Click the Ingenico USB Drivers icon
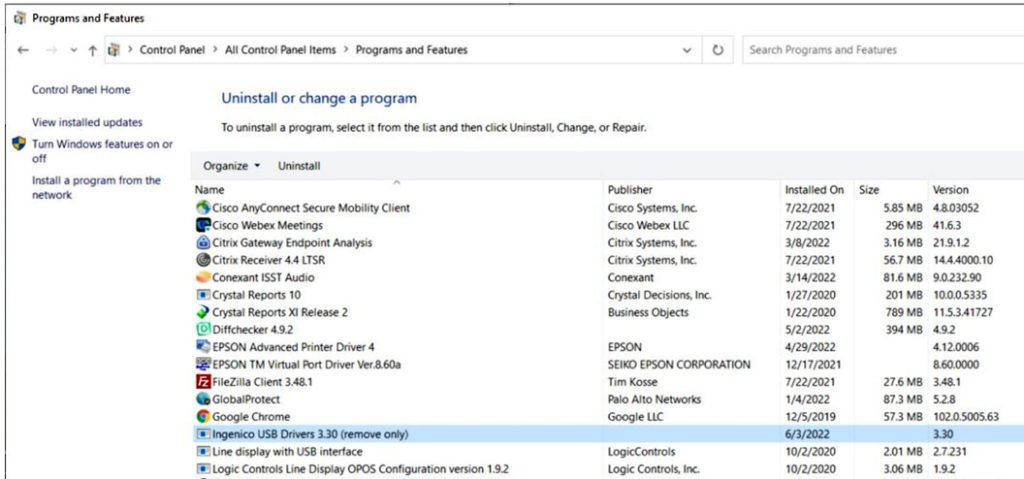 tap(203, 434)
